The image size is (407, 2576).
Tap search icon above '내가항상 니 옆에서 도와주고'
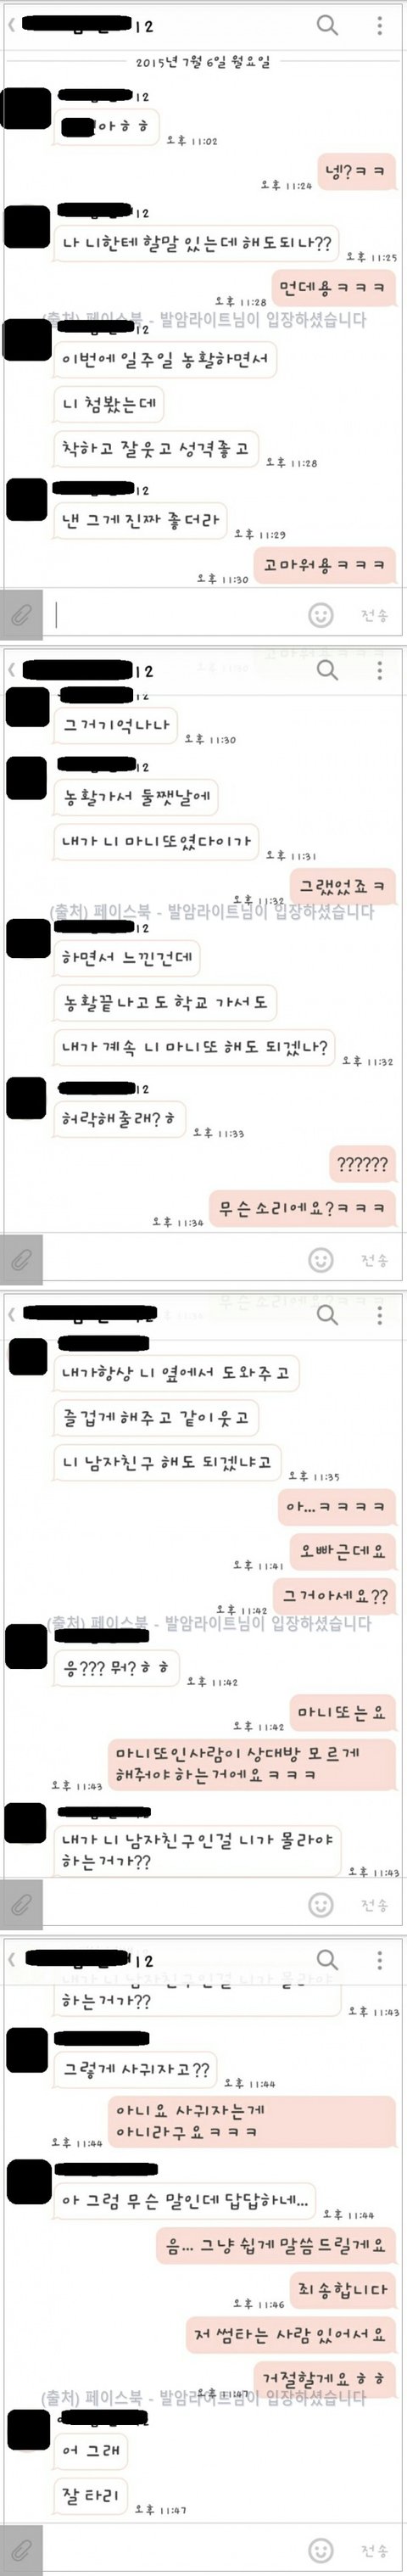pyautogui.click(x=327, y=1314)
